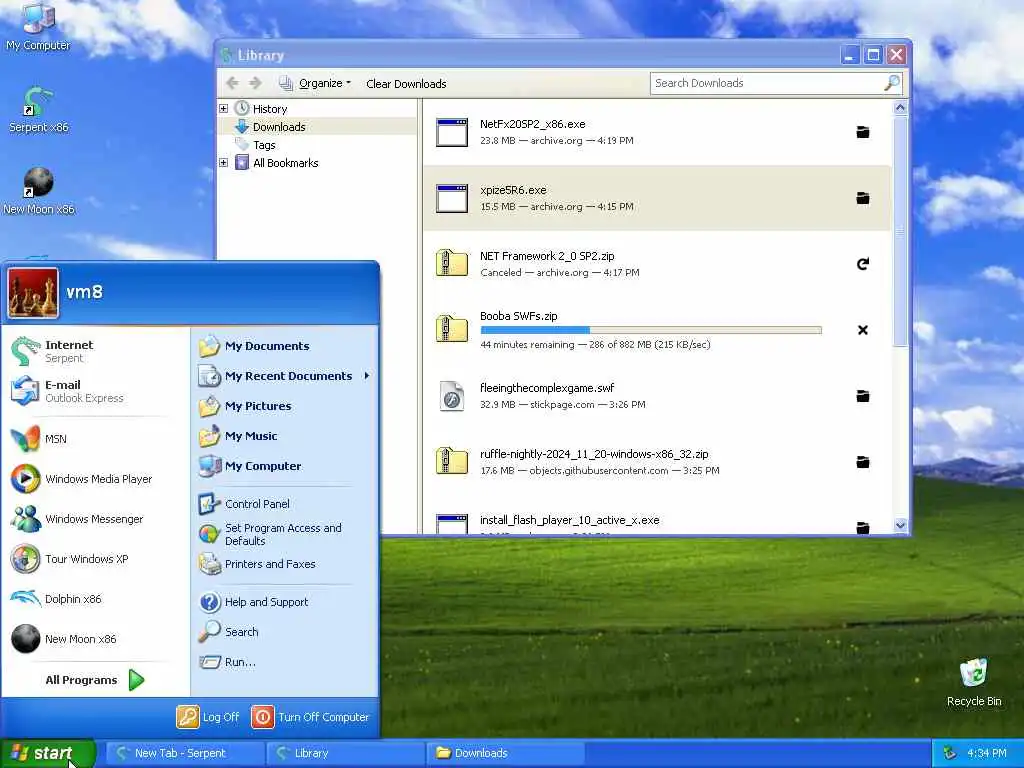The width and height of the screenshot is (1024, 768).
Task: Switch to Library taskbar button
Action: pos(345,753)
